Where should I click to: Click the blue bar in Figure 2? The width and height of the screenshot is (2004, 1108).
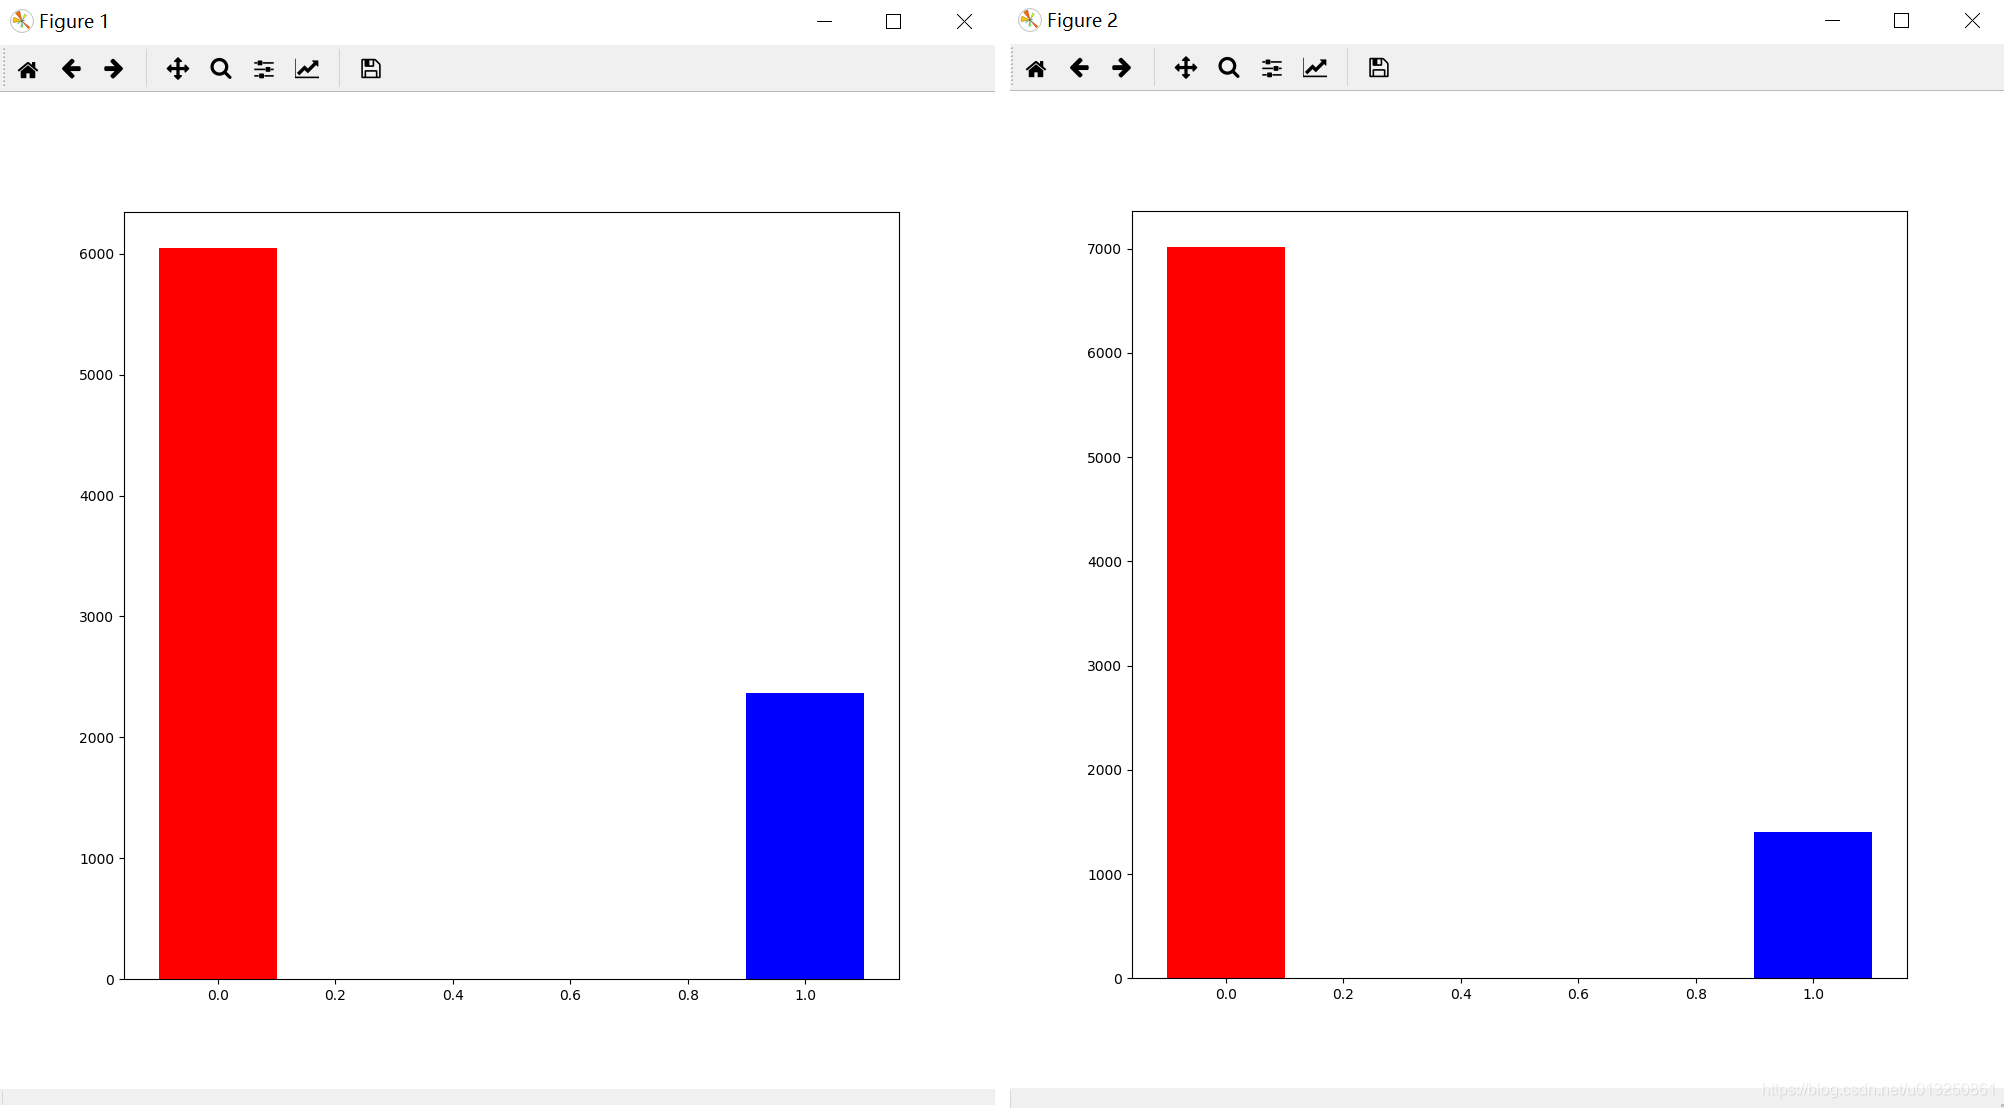pos(1812,905)
